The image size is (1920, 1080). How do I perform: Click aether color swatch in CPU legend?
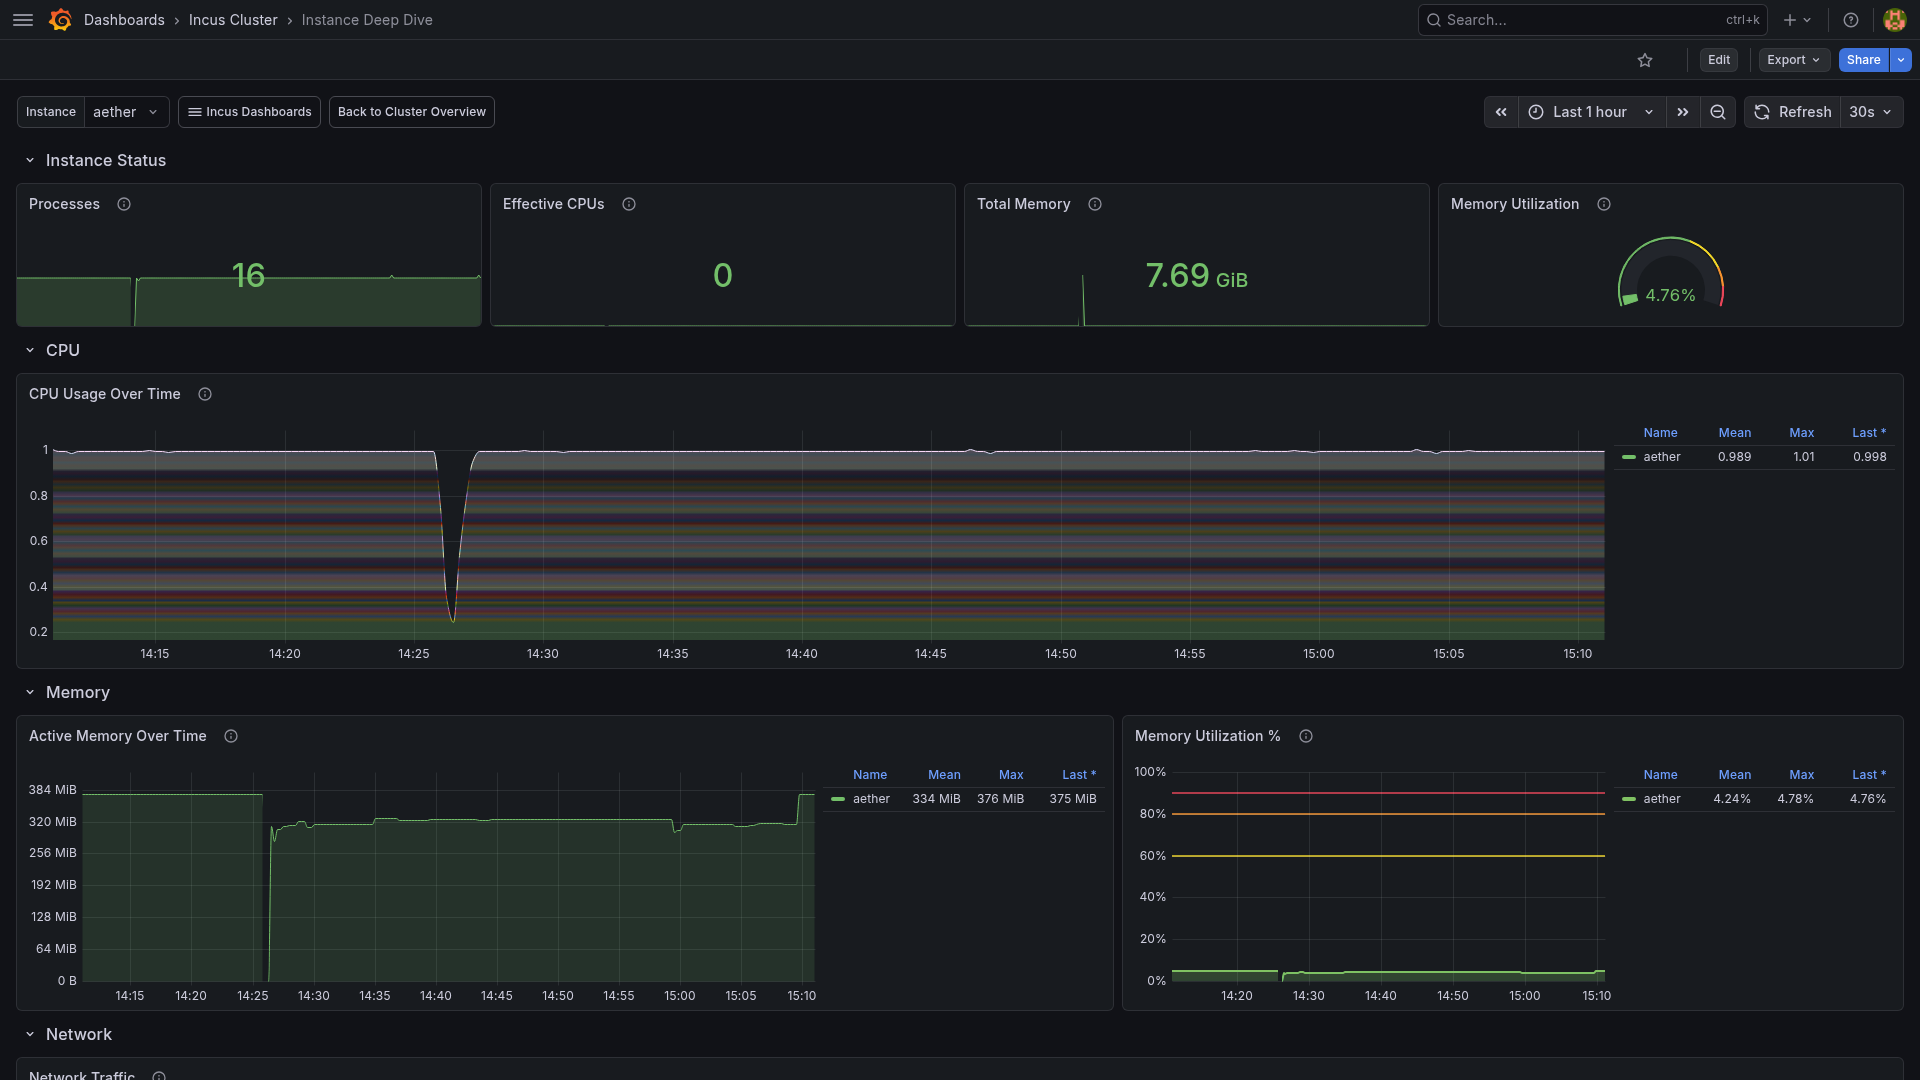[1629, 457]
